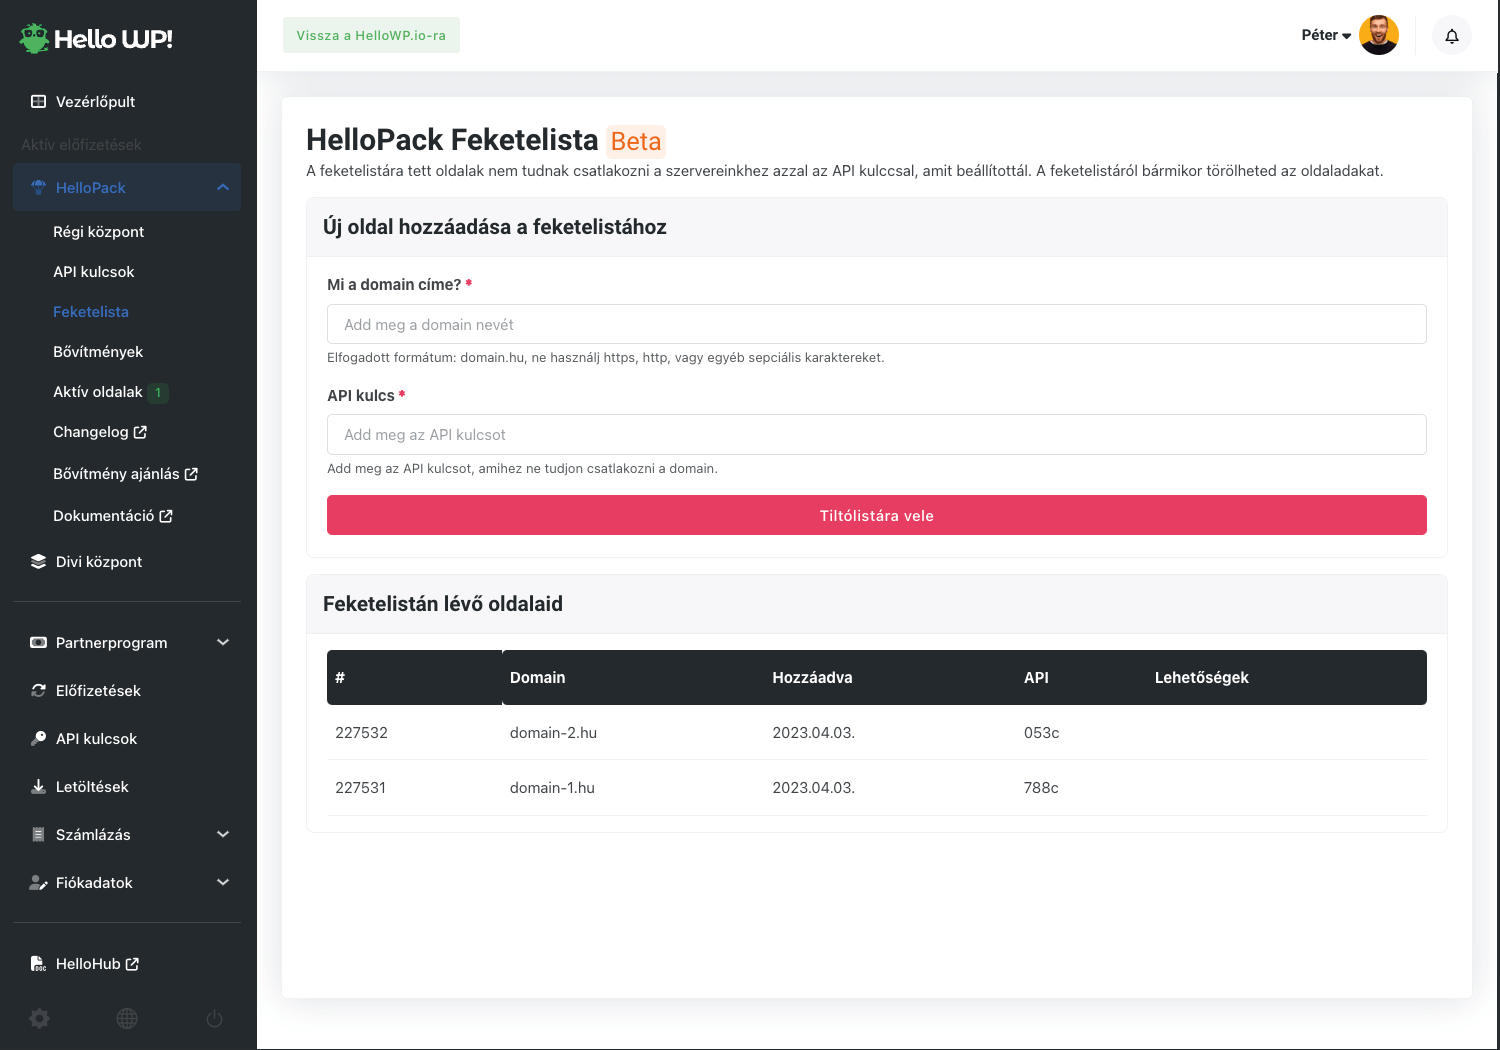Viewport: 1500px width, 1050px height.
Task: Focus the API kulcs input field
Action: [877, 434]
